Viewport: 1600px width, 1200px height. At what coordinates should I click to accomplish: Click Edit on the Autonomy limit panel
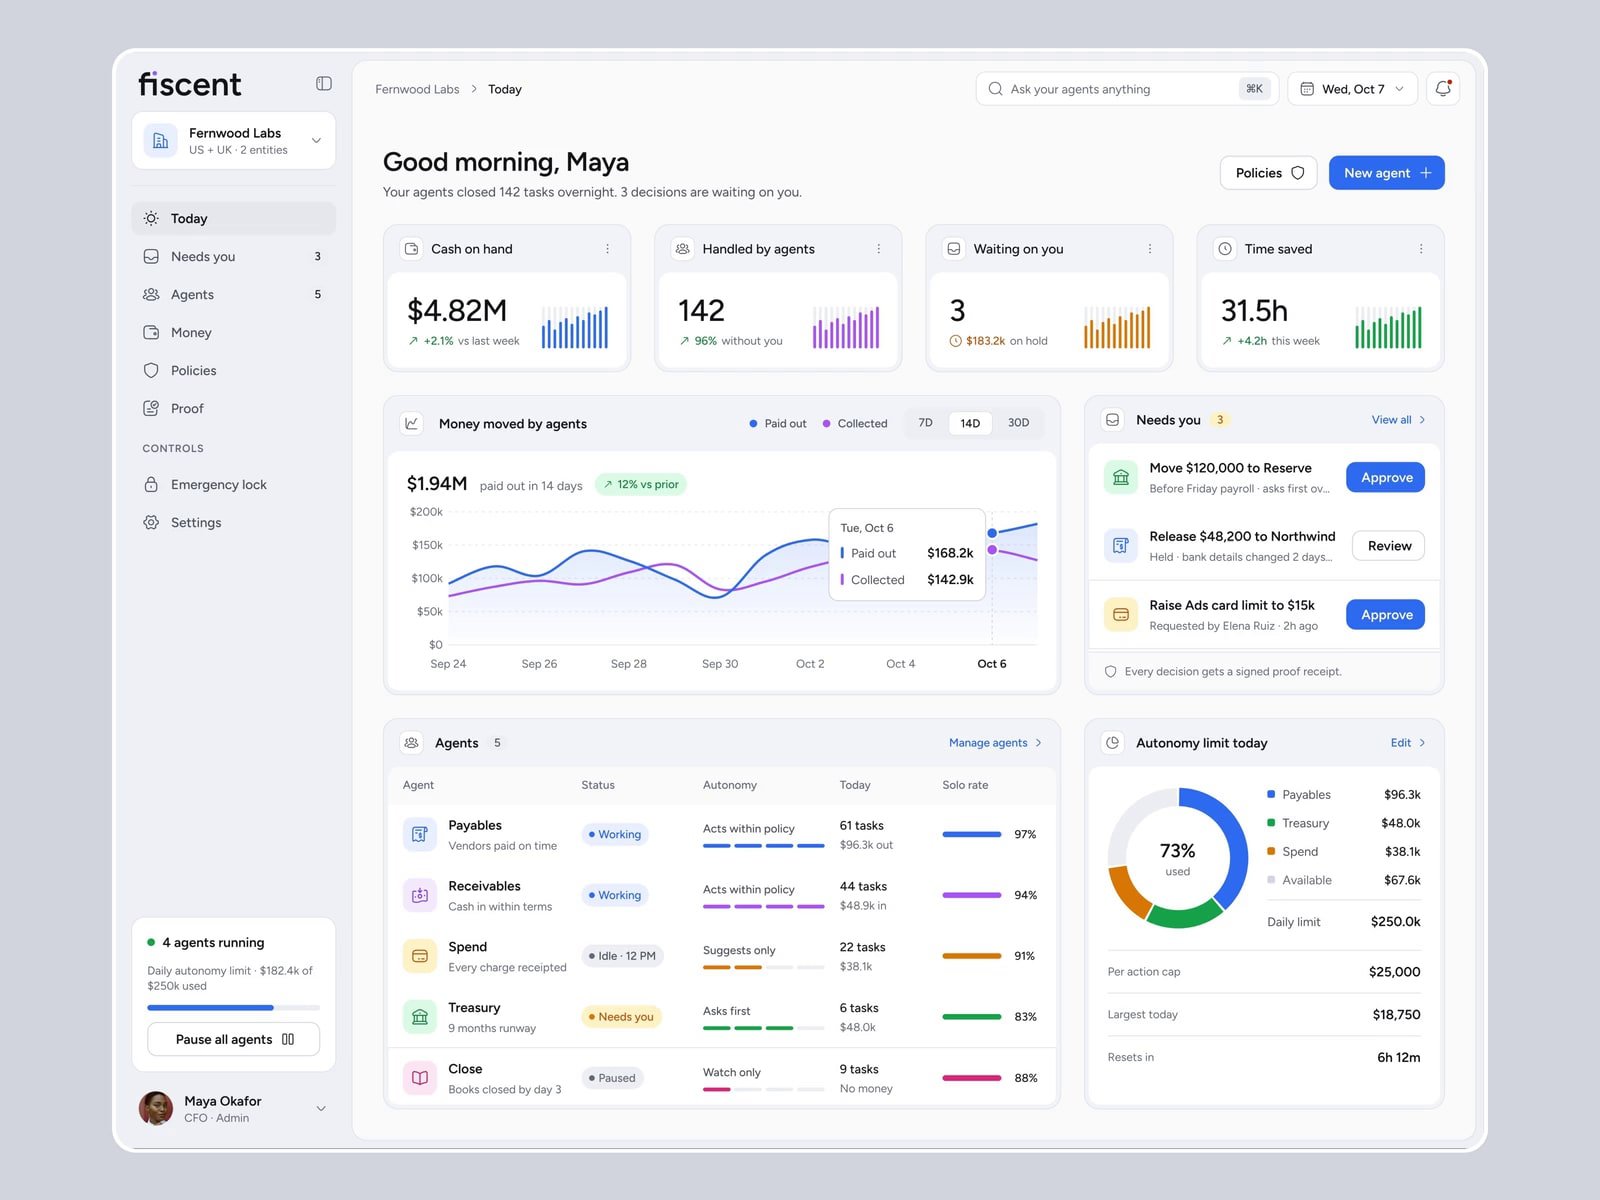click(1408, 743)
